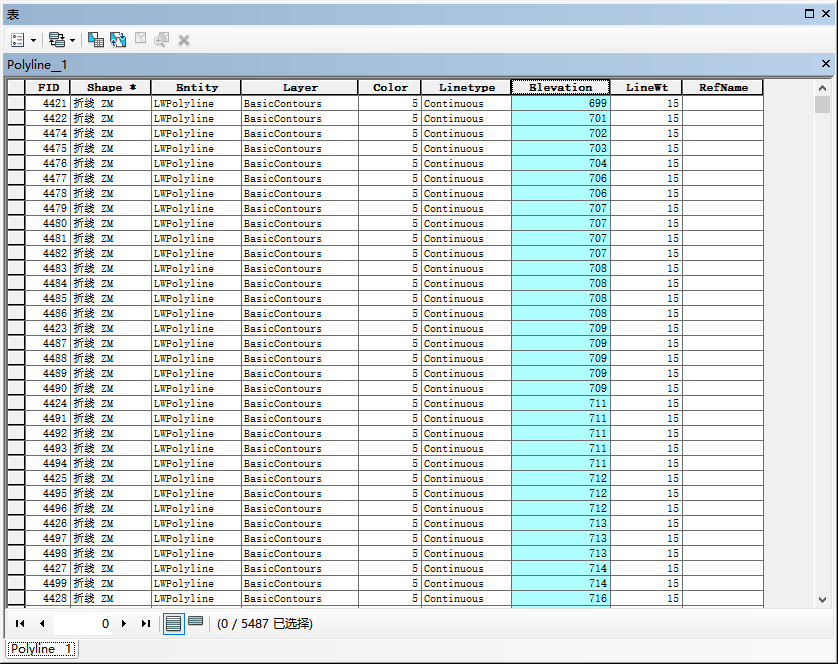Select the Linetype column header
Viewport: 838px width, 664px height.
pyautogui.click(x=467, y=88)
